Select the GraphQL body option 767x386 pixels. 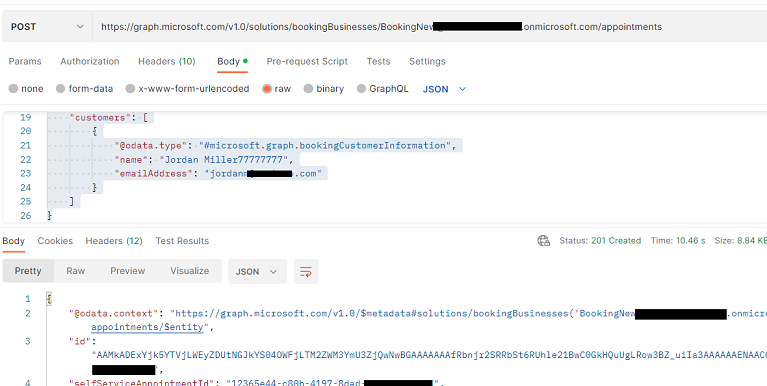tap(382, 89)
